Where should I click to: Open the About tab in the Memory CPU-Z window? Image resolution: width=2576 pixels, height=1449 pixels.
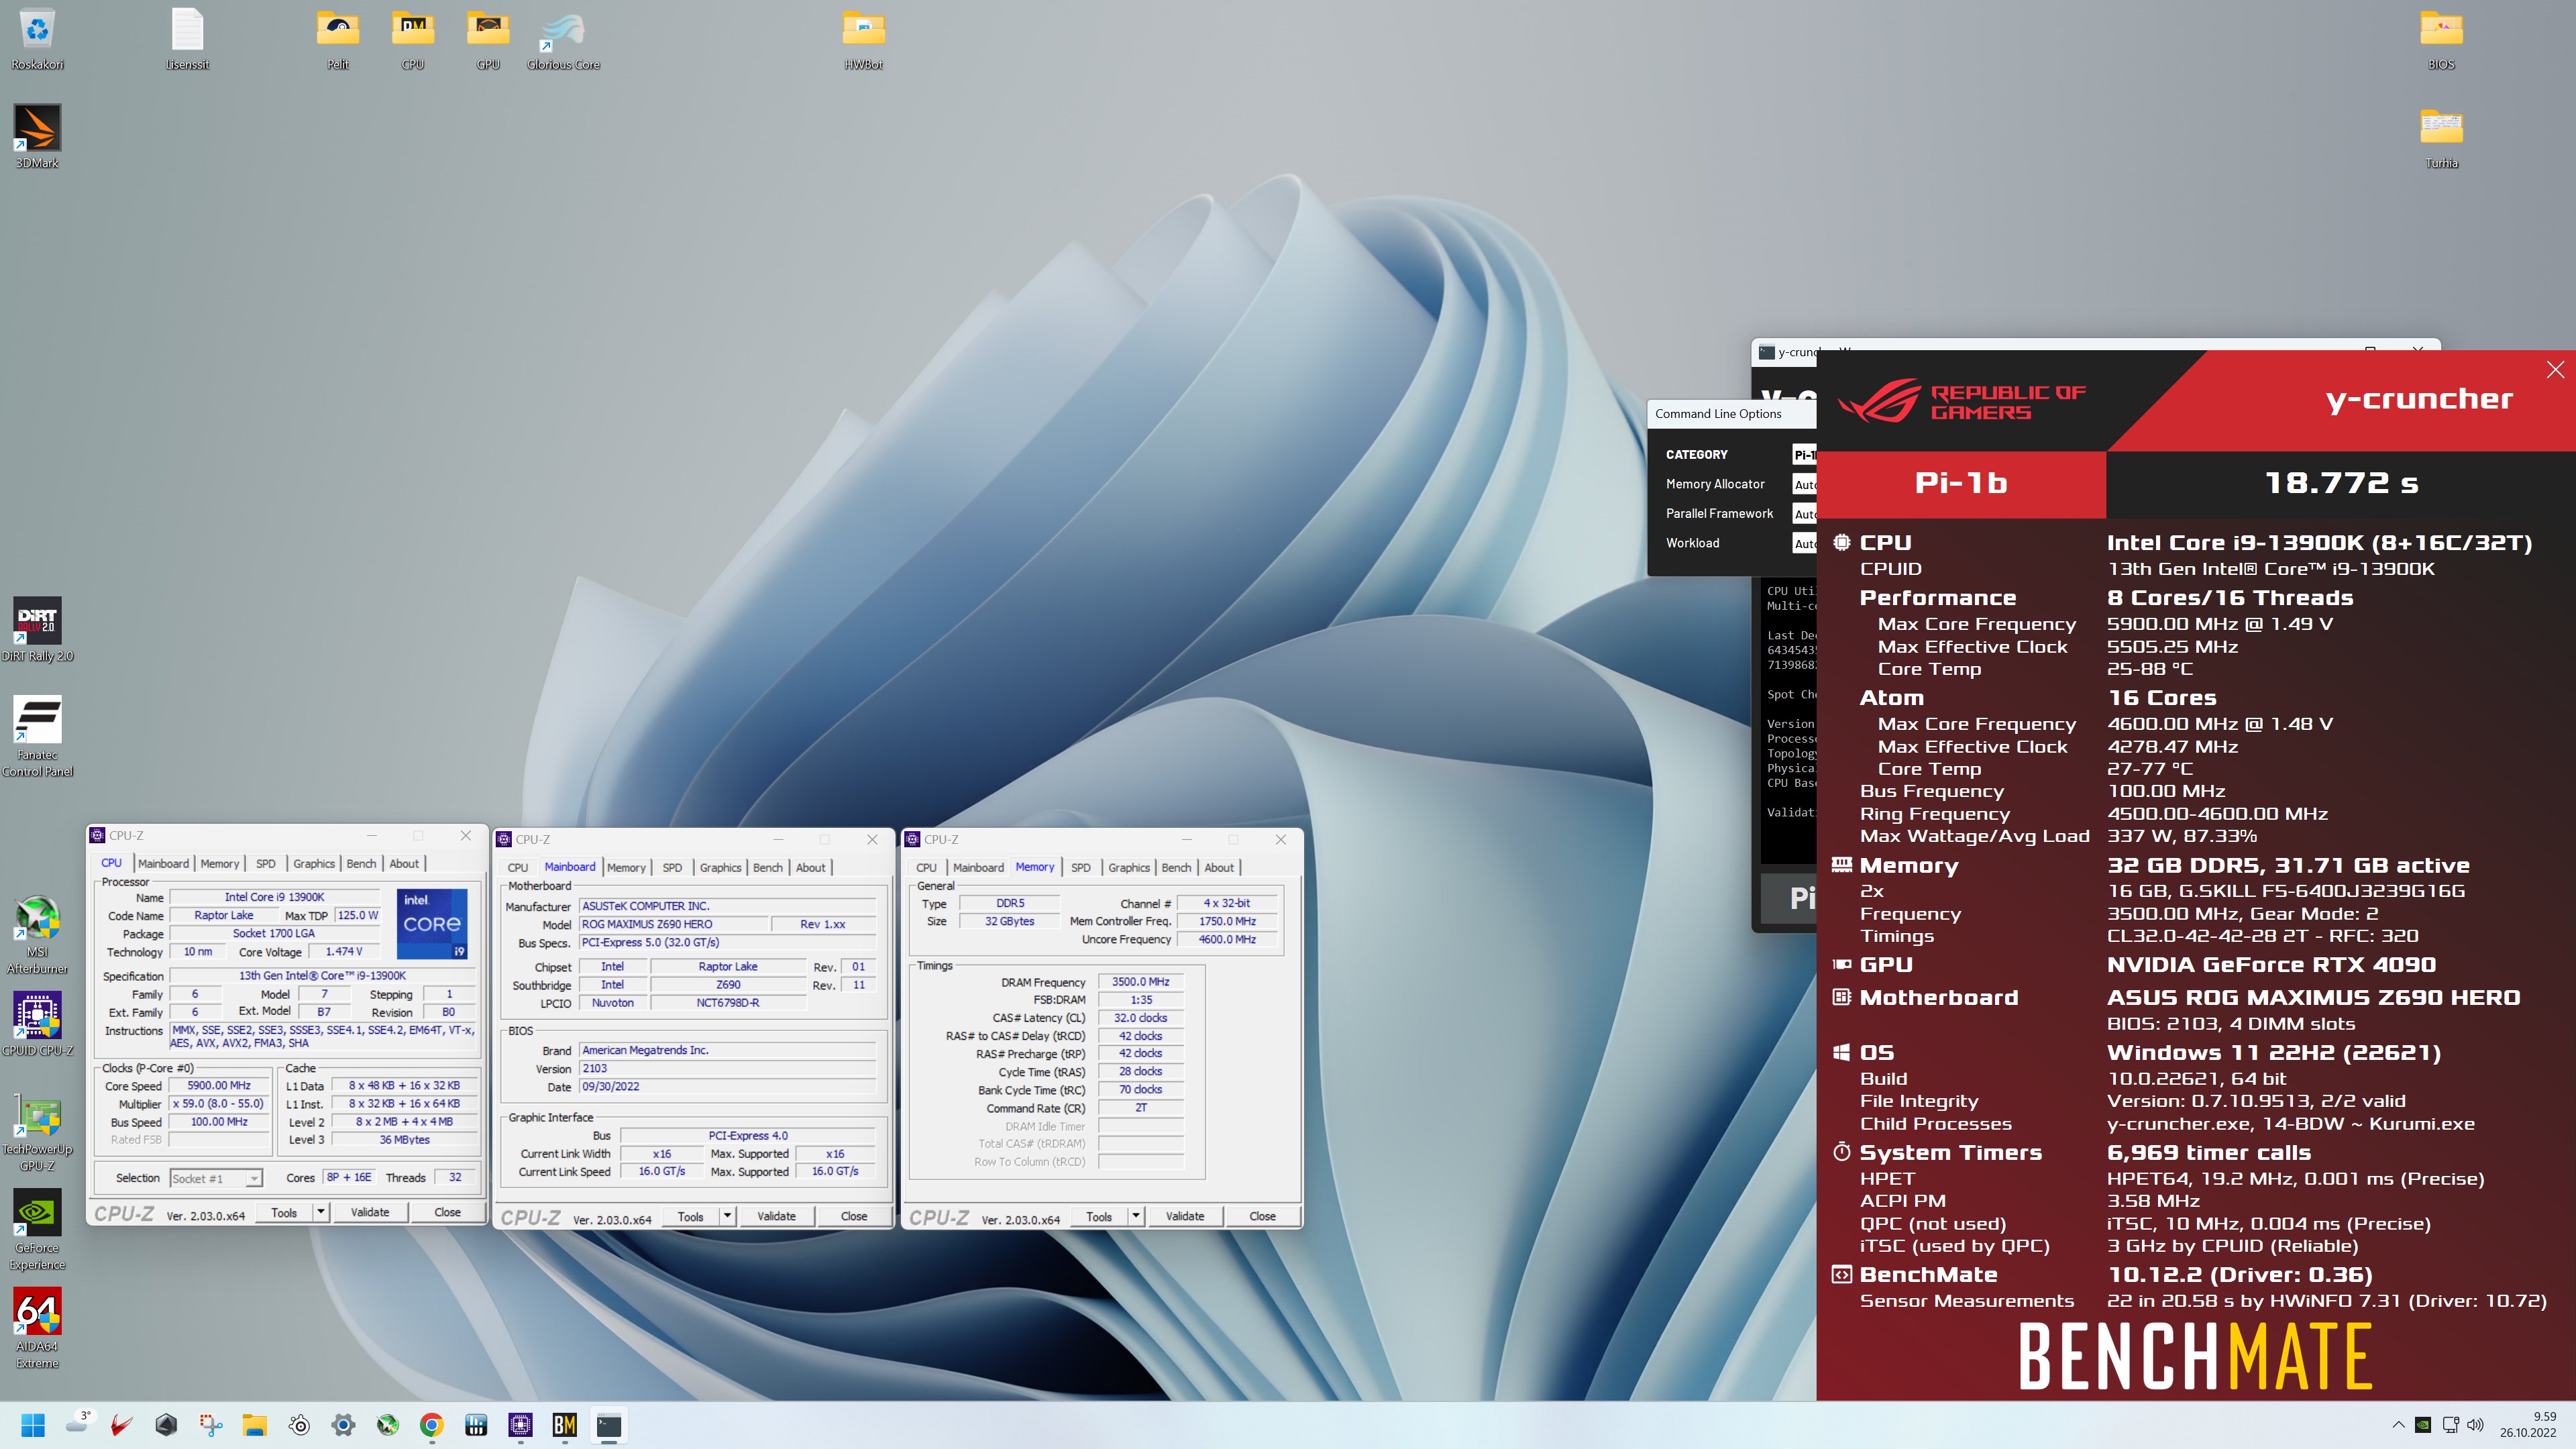(1218, 867)
